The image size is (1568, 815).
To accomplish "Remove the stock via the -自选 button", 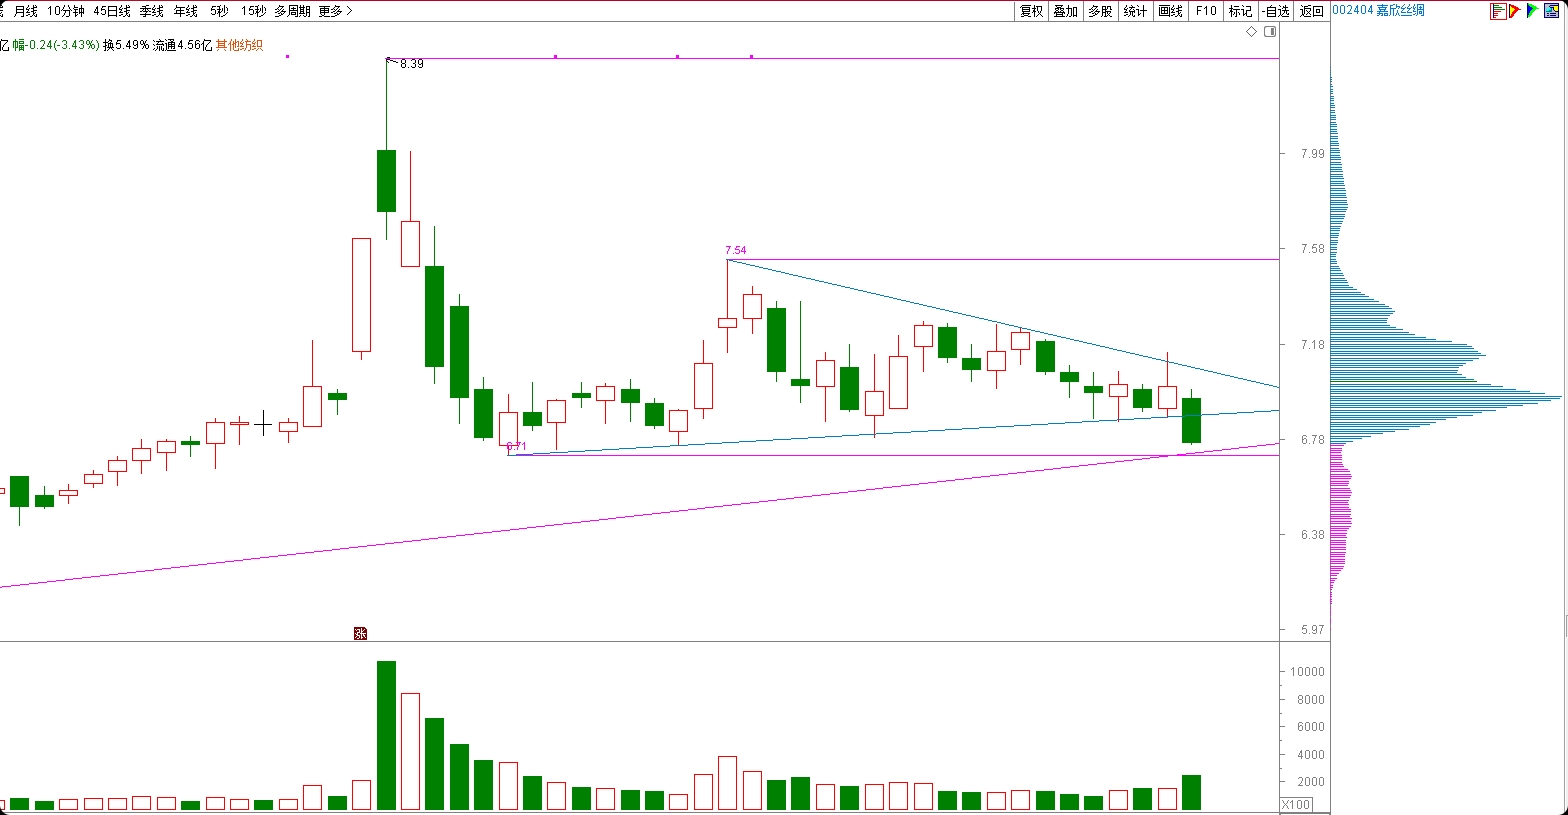I will (1276, 11).
